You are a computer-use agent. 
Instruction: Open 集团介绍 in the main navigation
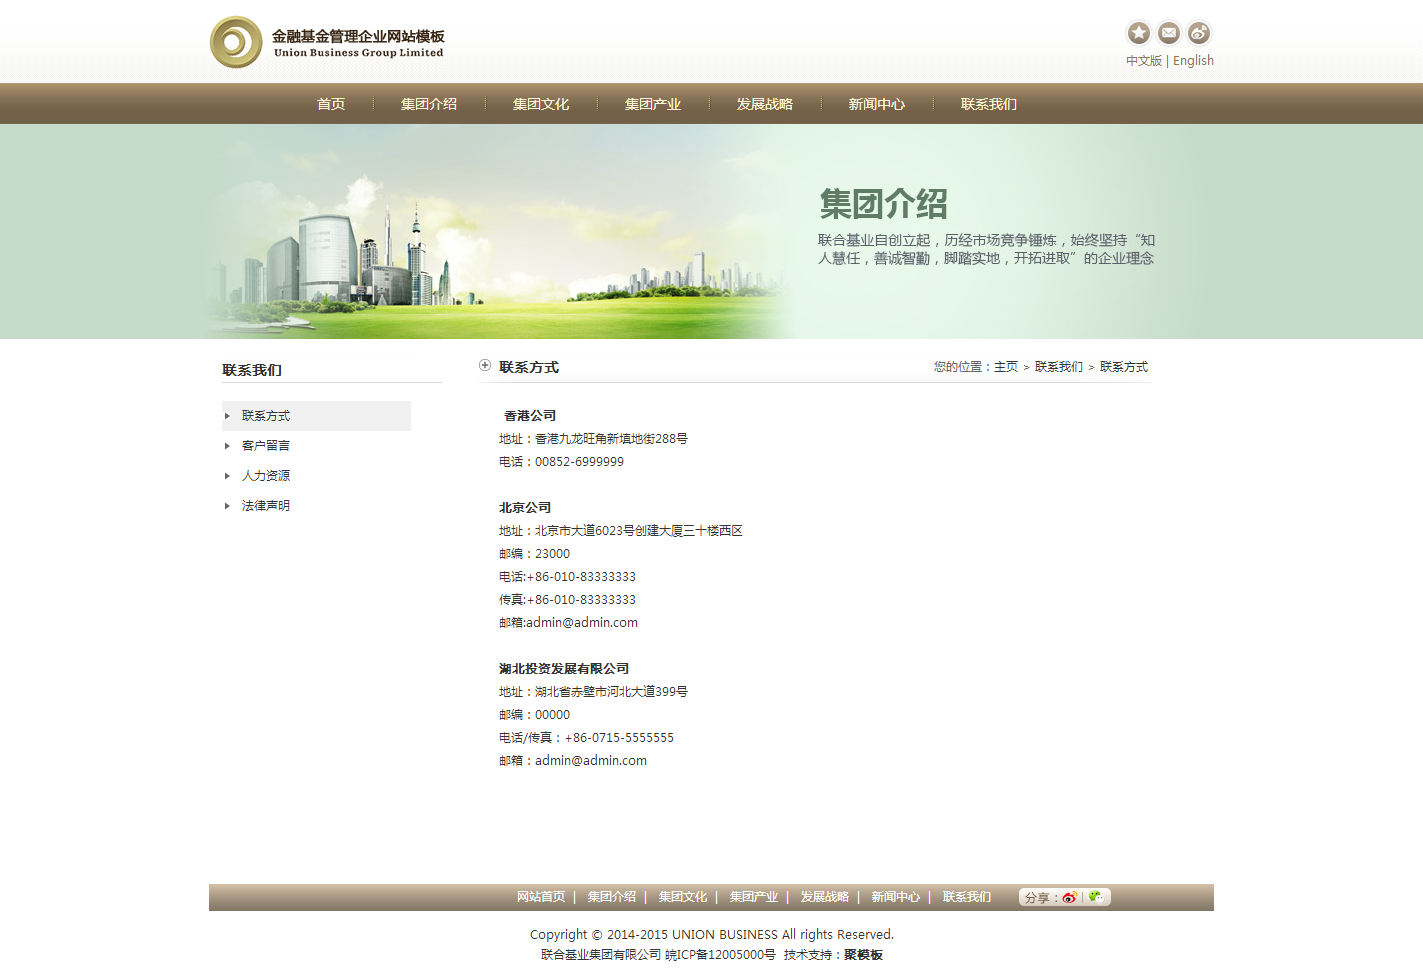click(x=429, y=104)
